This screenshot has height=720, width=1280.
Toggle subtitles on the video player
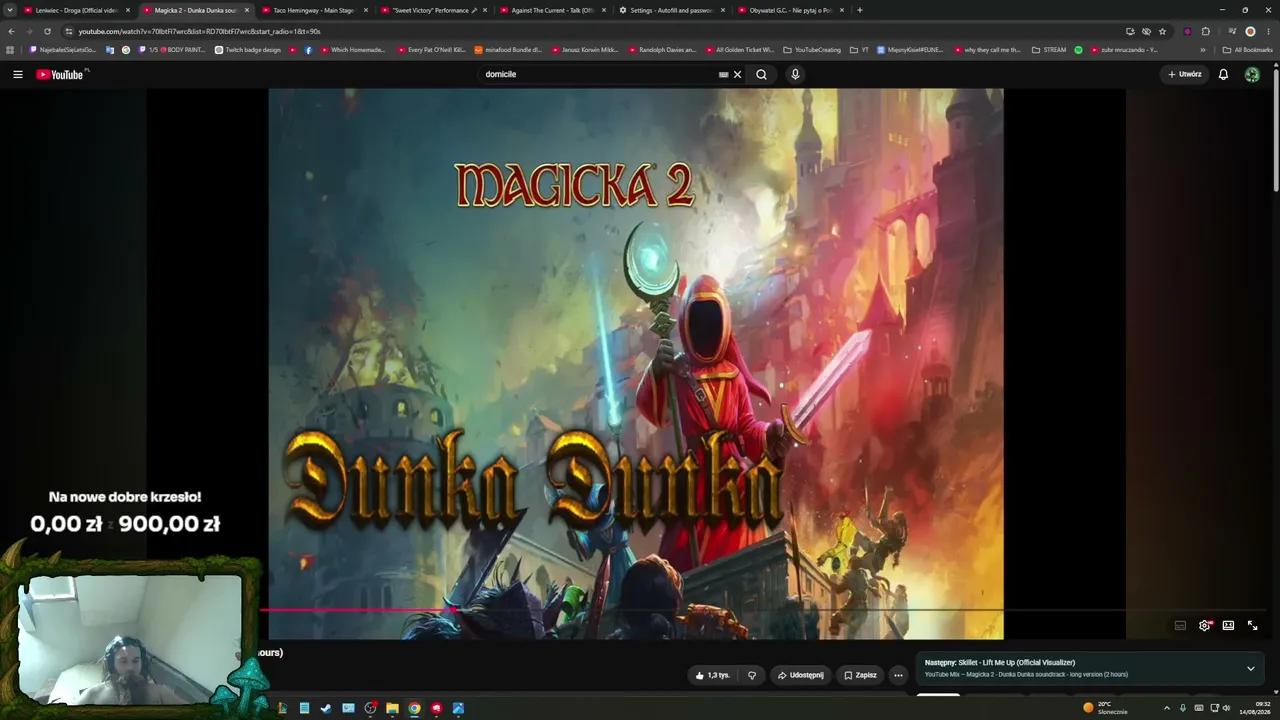pyautogui.click(x=1180, y=626)
